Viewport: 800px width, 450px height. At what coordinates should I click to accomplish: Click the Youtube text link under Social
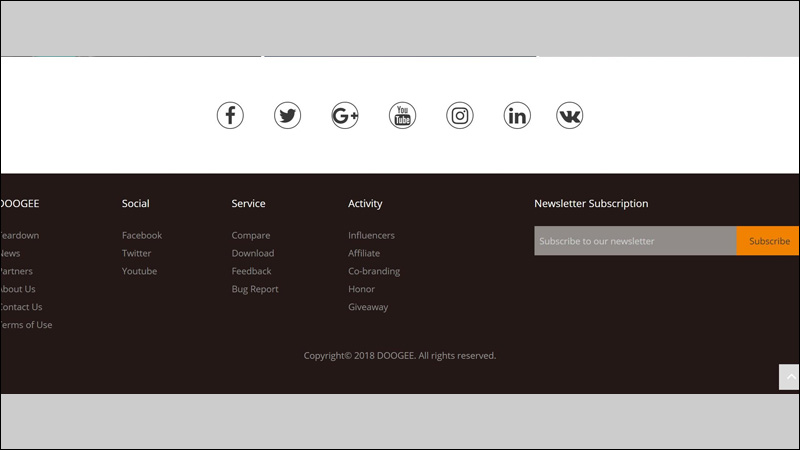[139, 271]
